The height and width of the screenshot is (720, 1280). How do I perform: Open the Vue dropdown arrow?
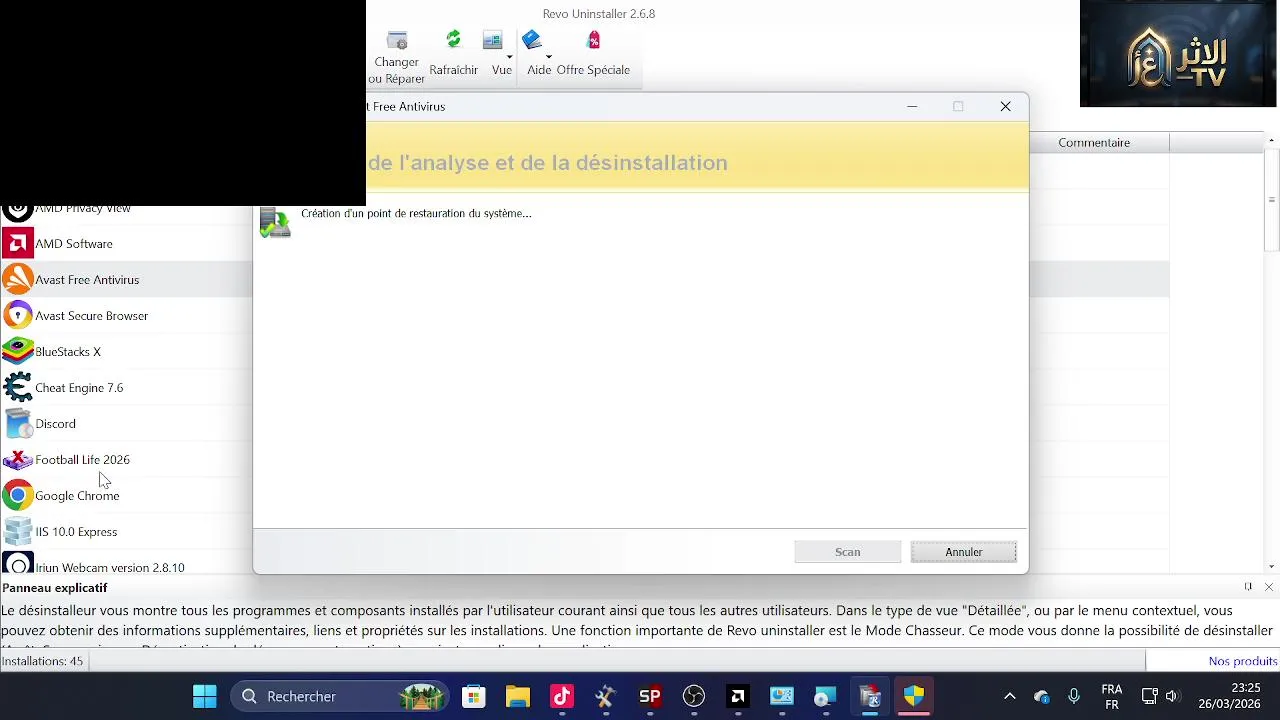(x=509, y=57)
